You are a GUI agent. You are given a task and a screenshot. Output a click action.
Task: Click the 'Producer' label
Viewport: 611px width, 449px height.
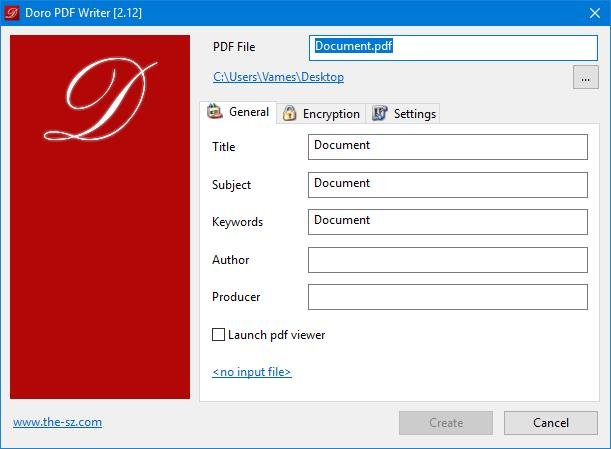pos(236,297)
